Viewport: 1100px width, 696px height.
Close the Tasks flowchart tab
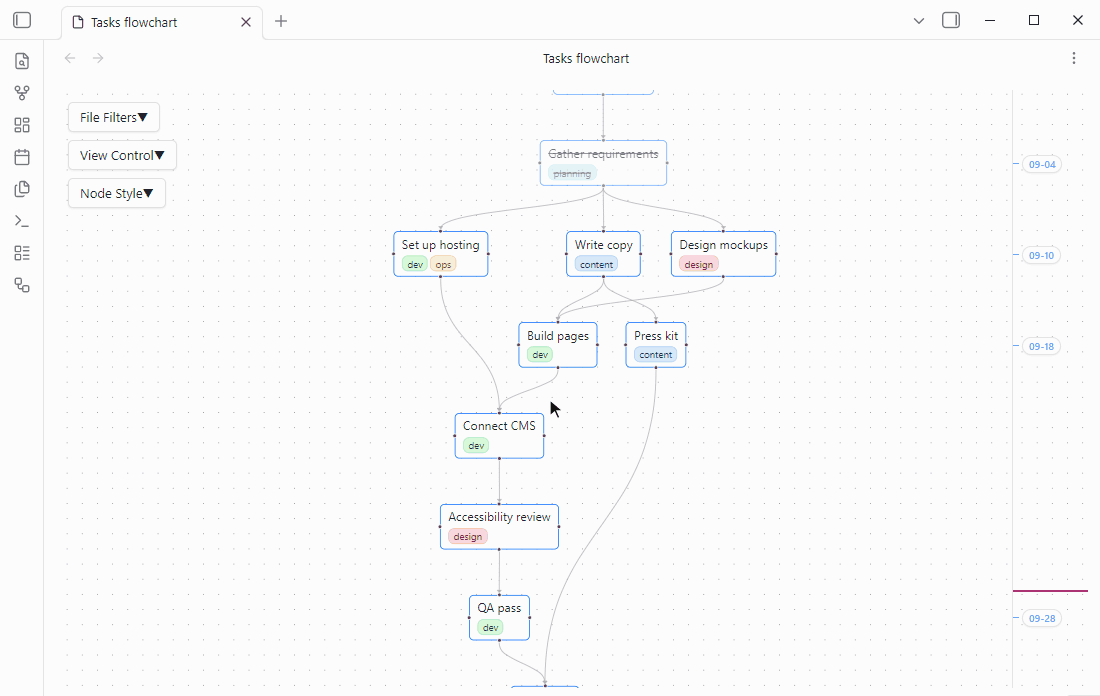click(x=246, y=22)
